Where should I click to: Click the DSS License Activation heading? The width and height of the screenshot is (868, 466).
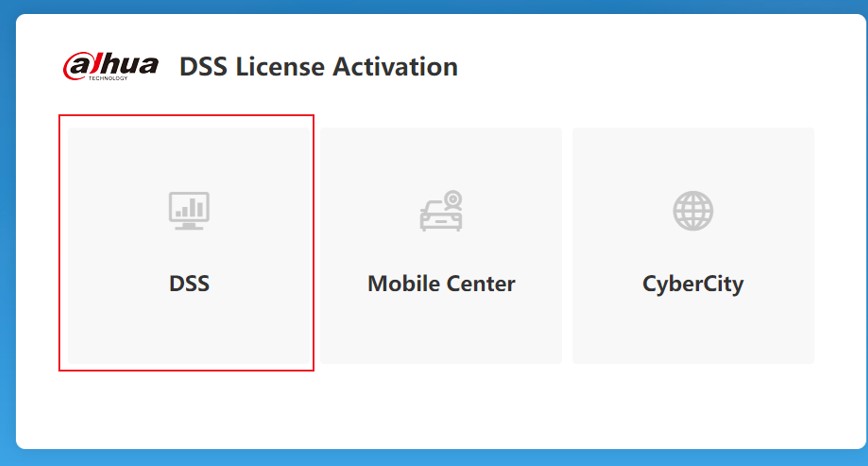point(318,67)
